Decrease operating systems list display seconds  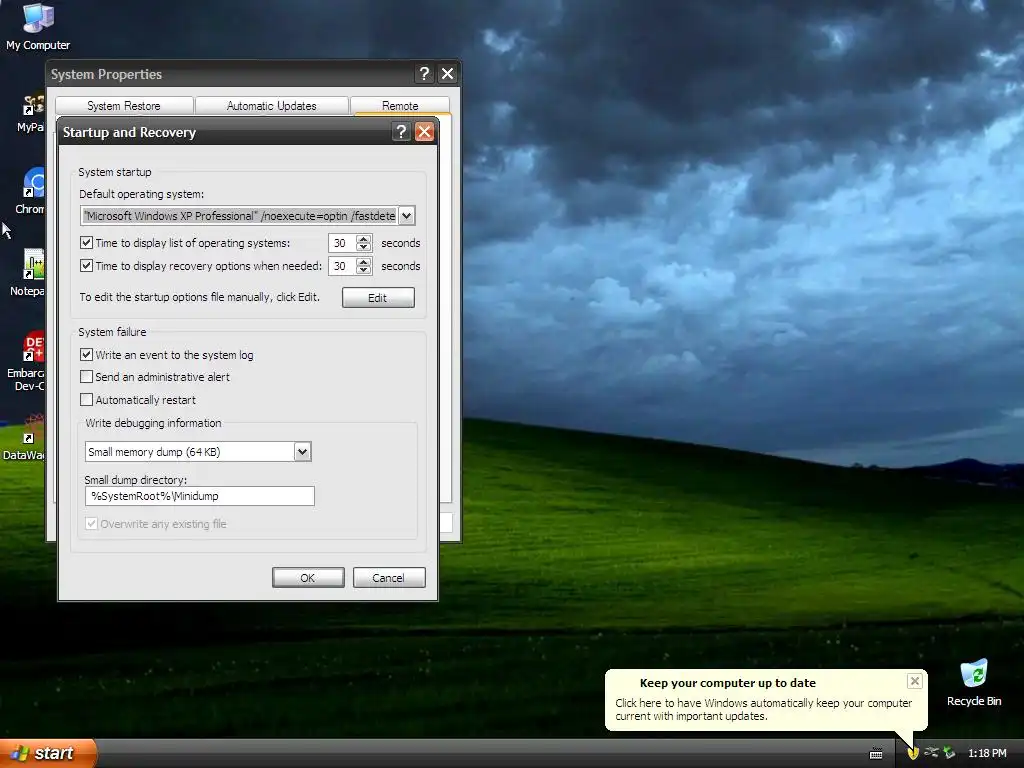(x=364, y=248)
